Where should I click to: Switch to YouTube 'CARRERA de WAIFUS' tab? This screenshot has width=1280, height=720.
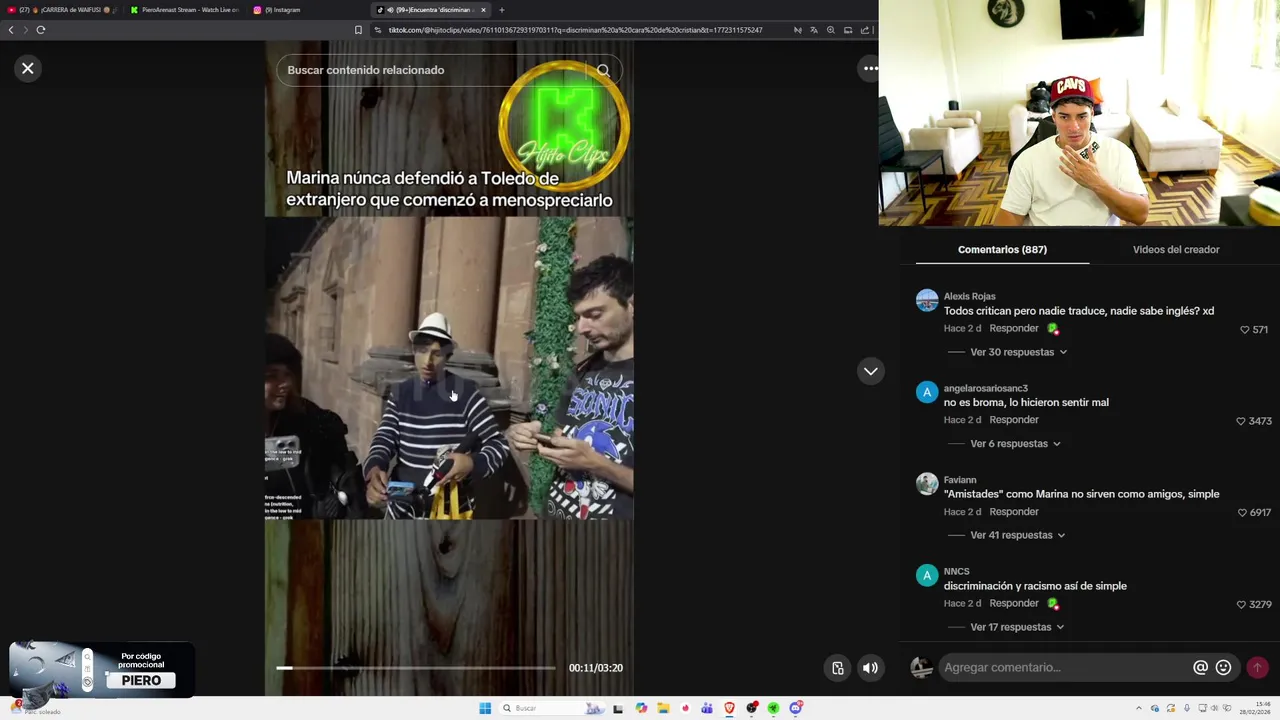(x=62, y=10)
